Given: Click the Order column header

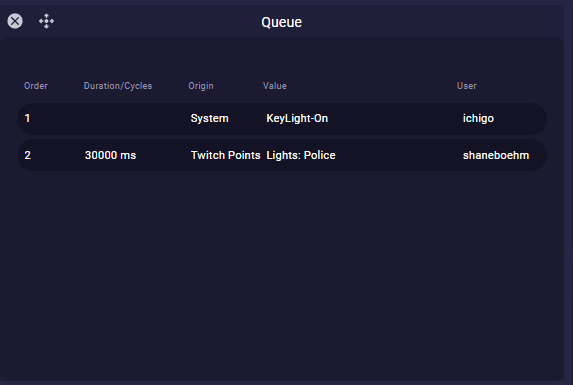Looking at the screenshot, I should [36, 86].
